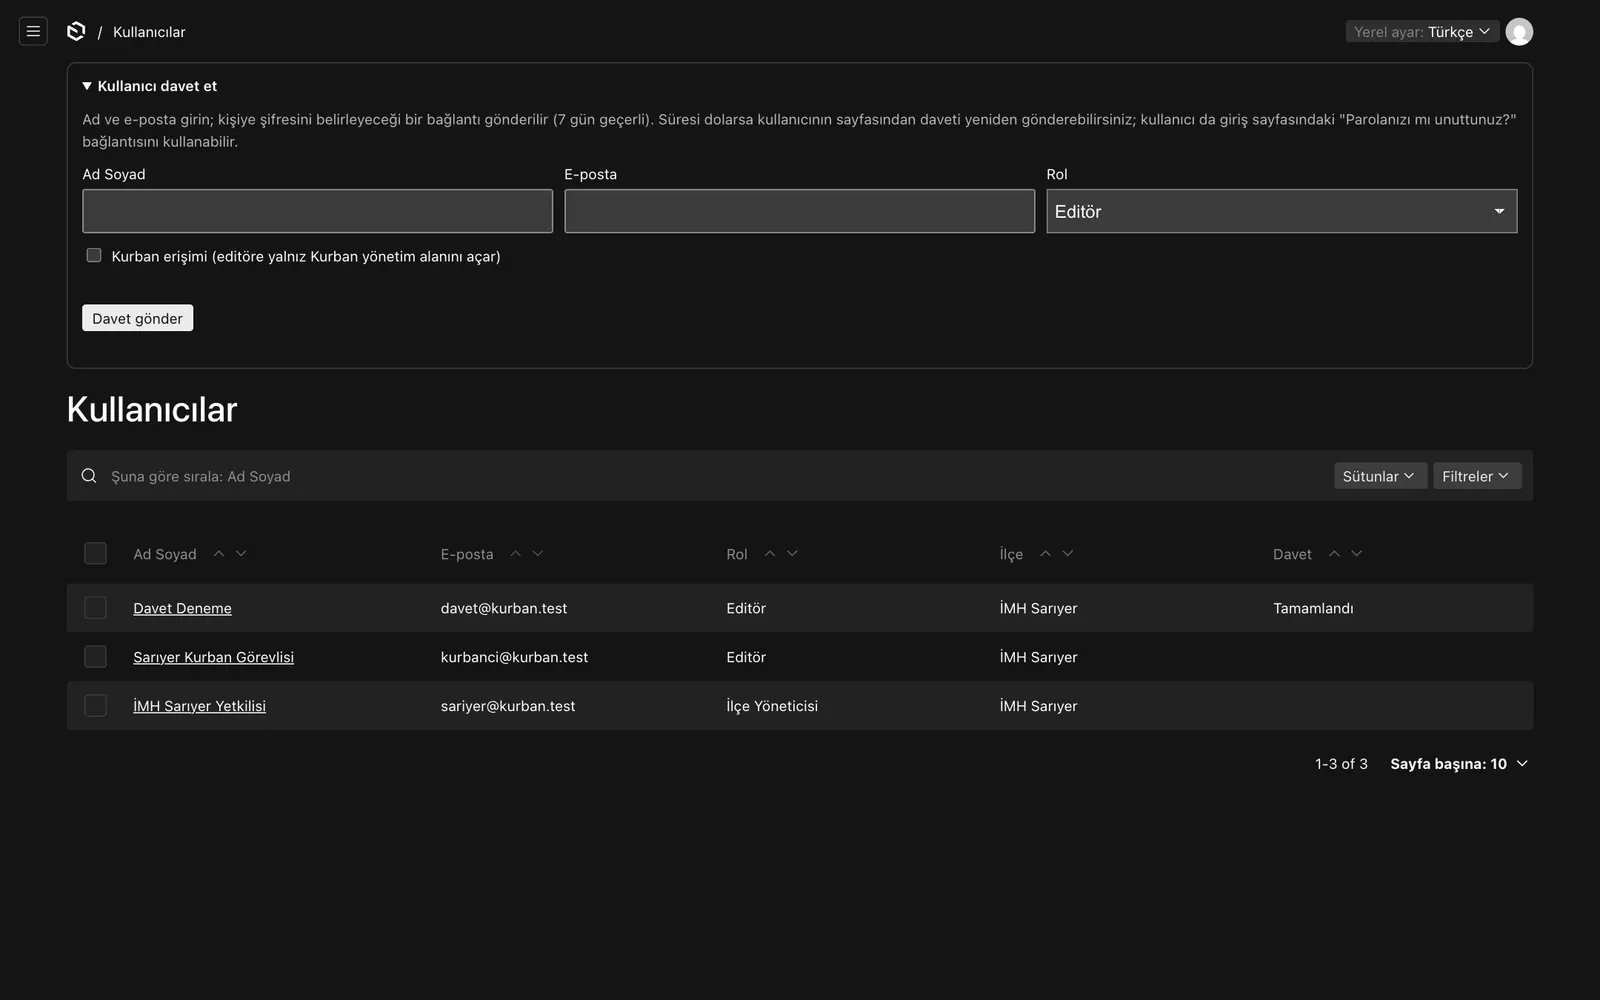This screenshot has width=1600, height=1000.
Task: Click the app logo icon
Action: (x=76, y=31)
